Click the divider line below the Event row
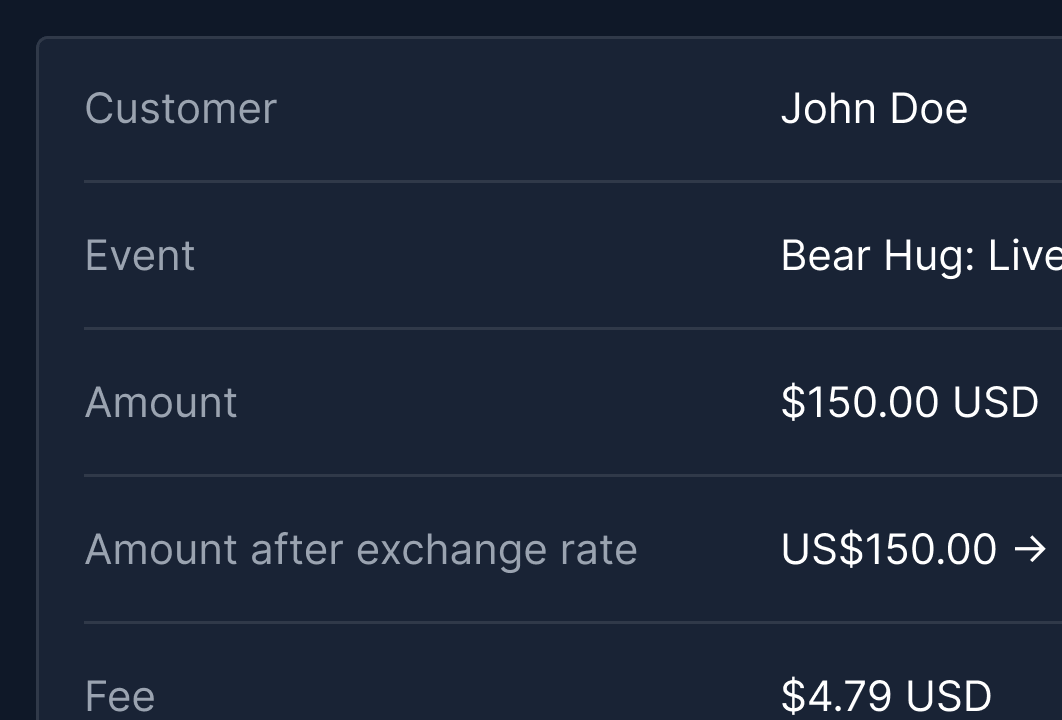This screenshot has height=720, width=1062. (x=500, y=328)
